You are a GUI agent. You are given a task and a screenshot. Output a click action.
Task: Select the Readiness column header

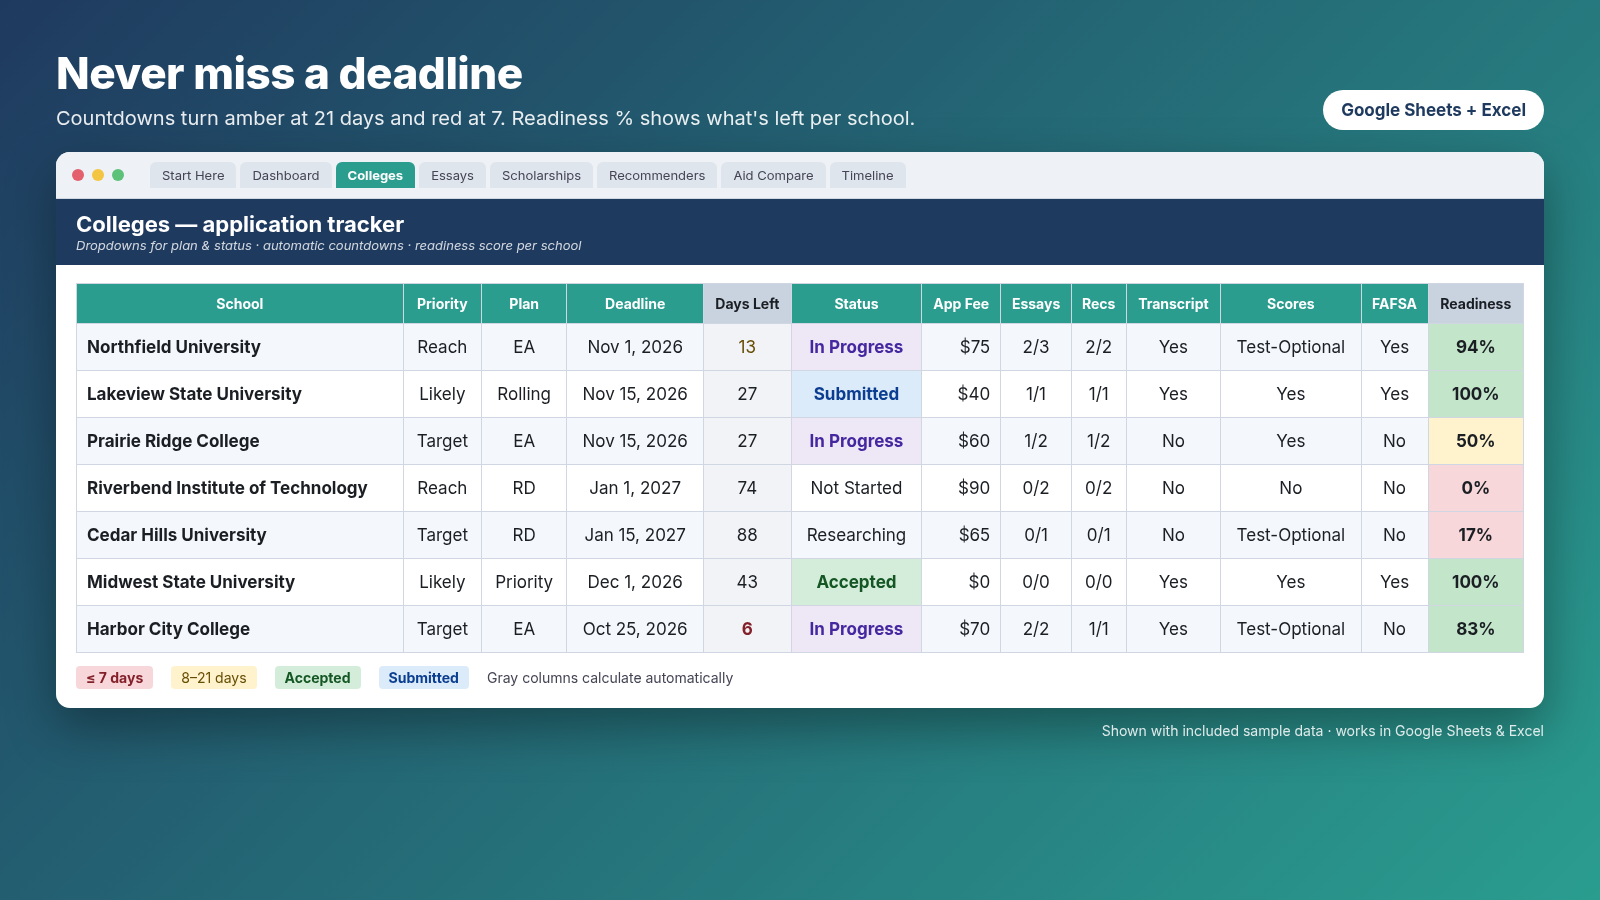[1475, 304]
